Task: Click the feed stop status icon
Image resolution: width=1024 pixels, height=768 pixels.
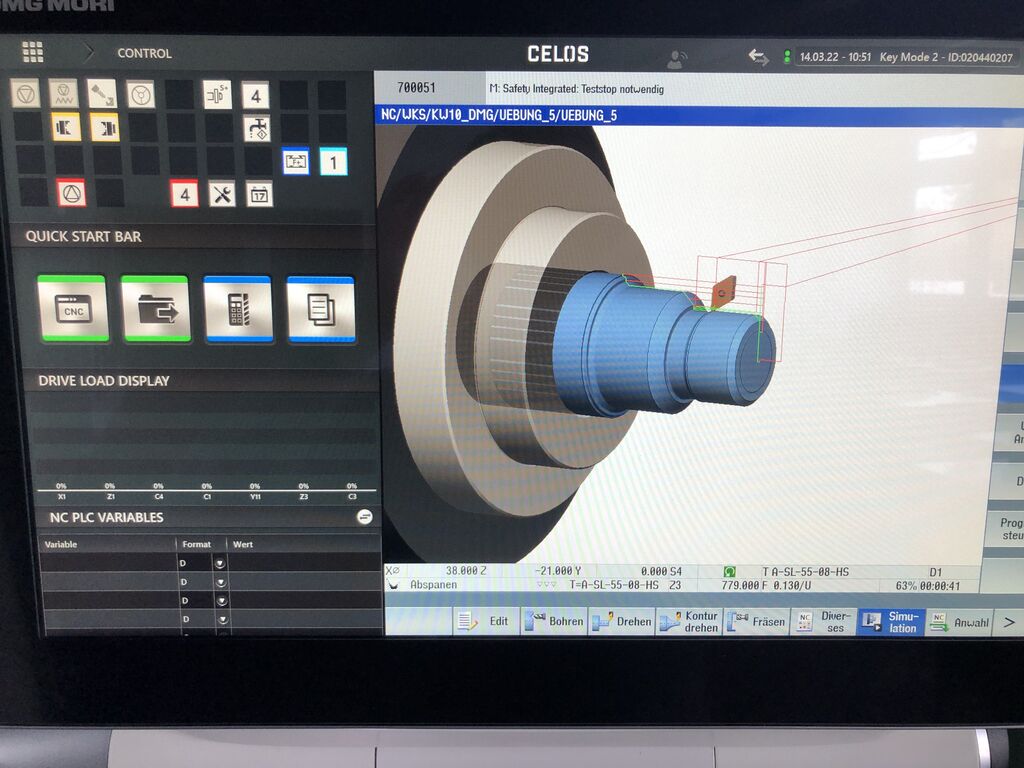Action: point(25,94)
